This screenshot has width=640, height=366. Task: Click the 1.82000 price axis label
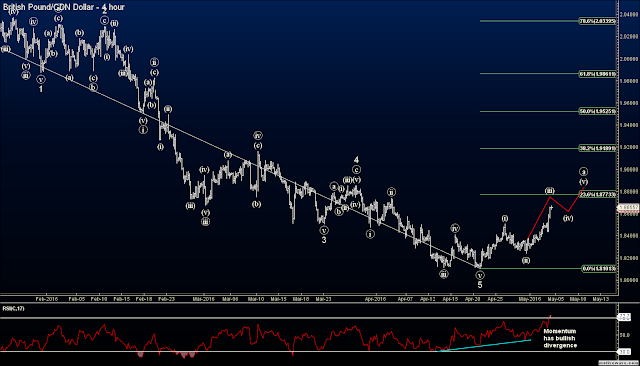(629, 258)
